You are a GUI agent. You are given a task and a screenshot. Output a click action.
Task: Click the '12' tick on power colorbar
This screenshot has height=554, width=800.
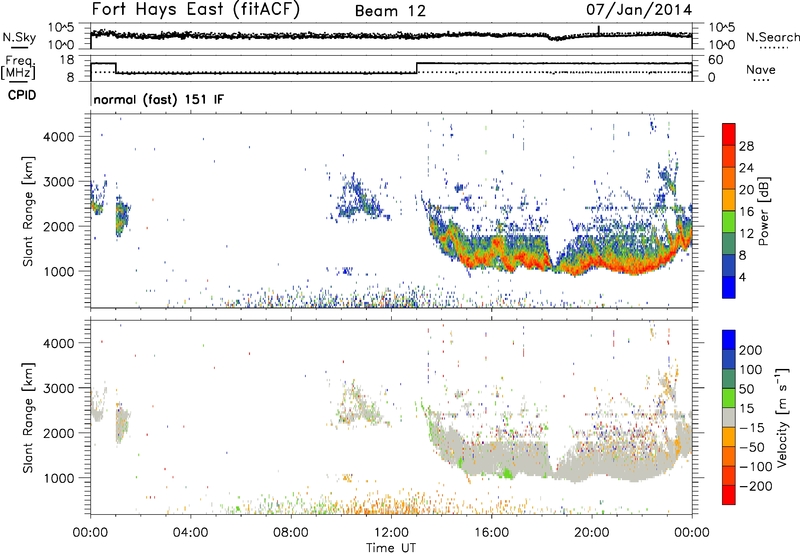tap(746, 234)
